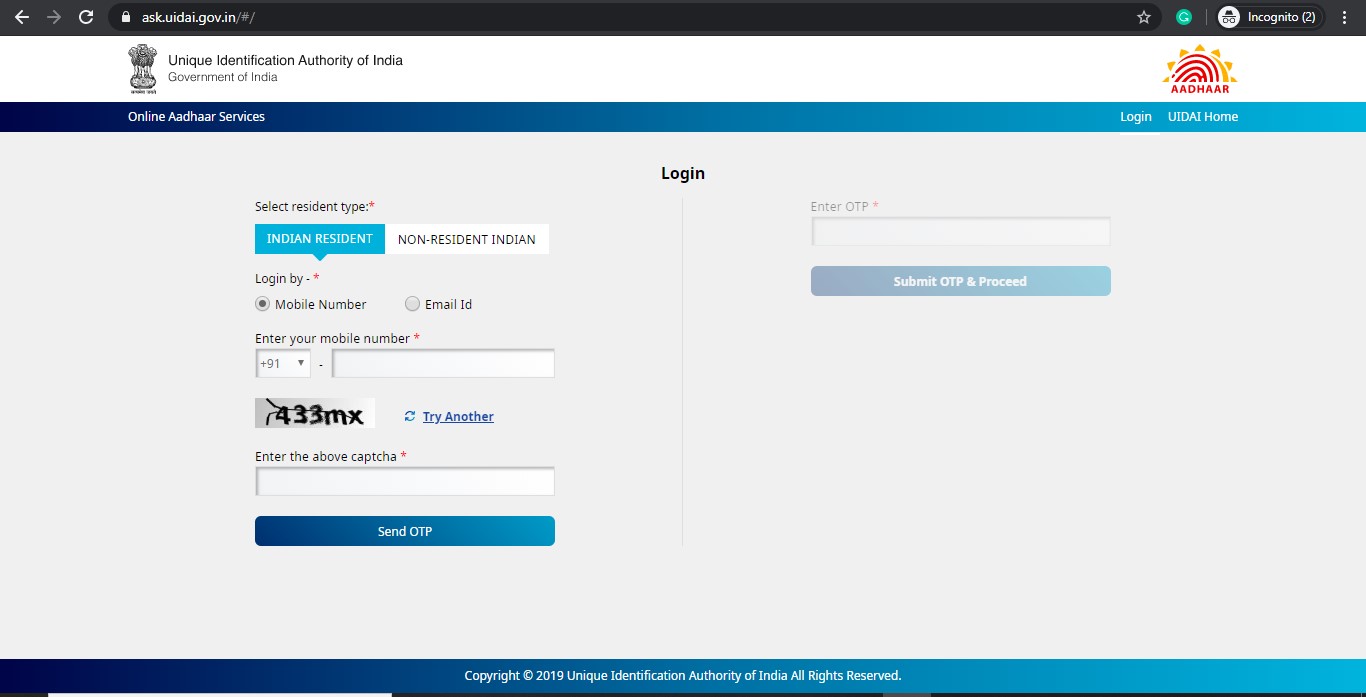
Task: Focus the mobile number input field
Action: pyautogui.click(x=443, y=363)
